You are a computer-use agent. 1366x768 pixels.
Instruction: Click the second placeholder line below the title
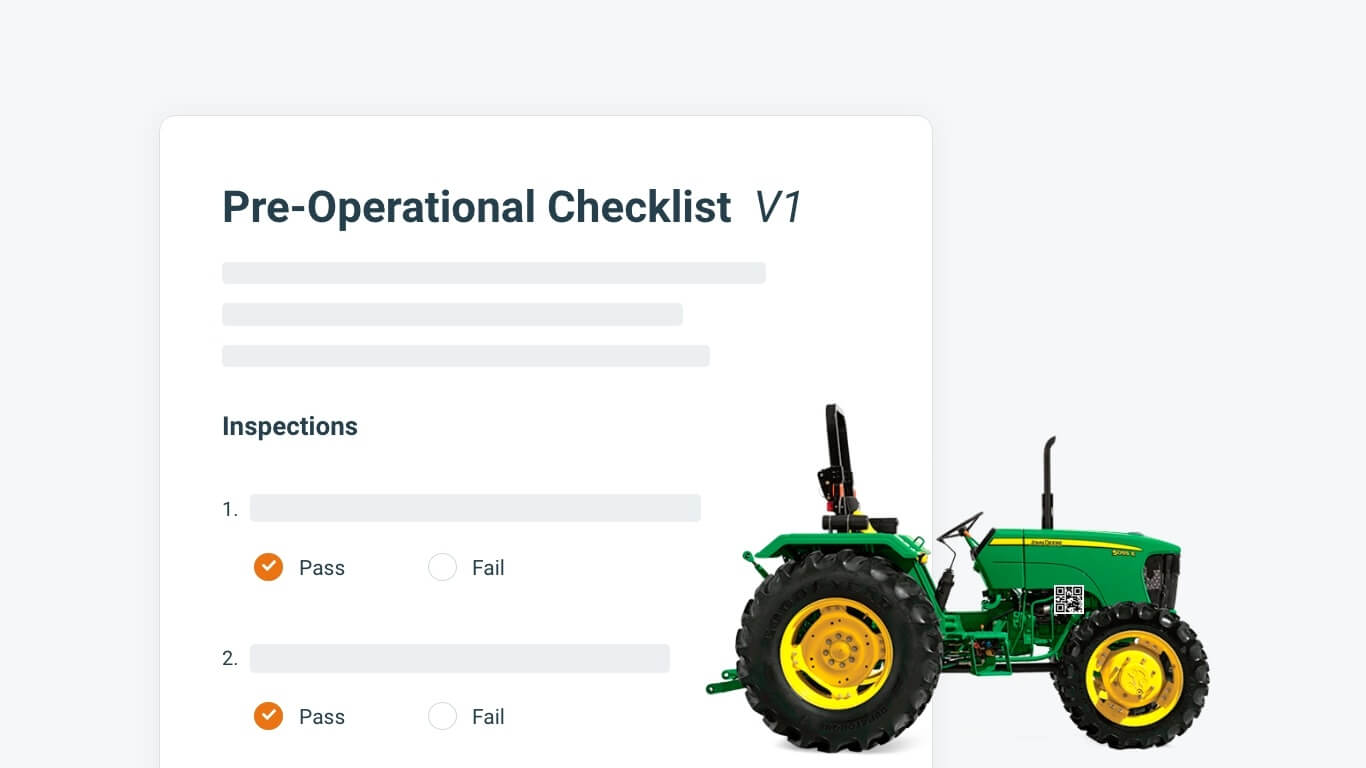452,314
